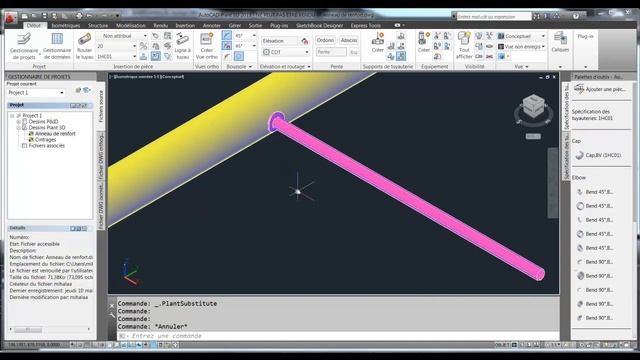Screen dimensions: 640x360
Task: Select Anneau de renfort drawing
Action: point(55,133)
